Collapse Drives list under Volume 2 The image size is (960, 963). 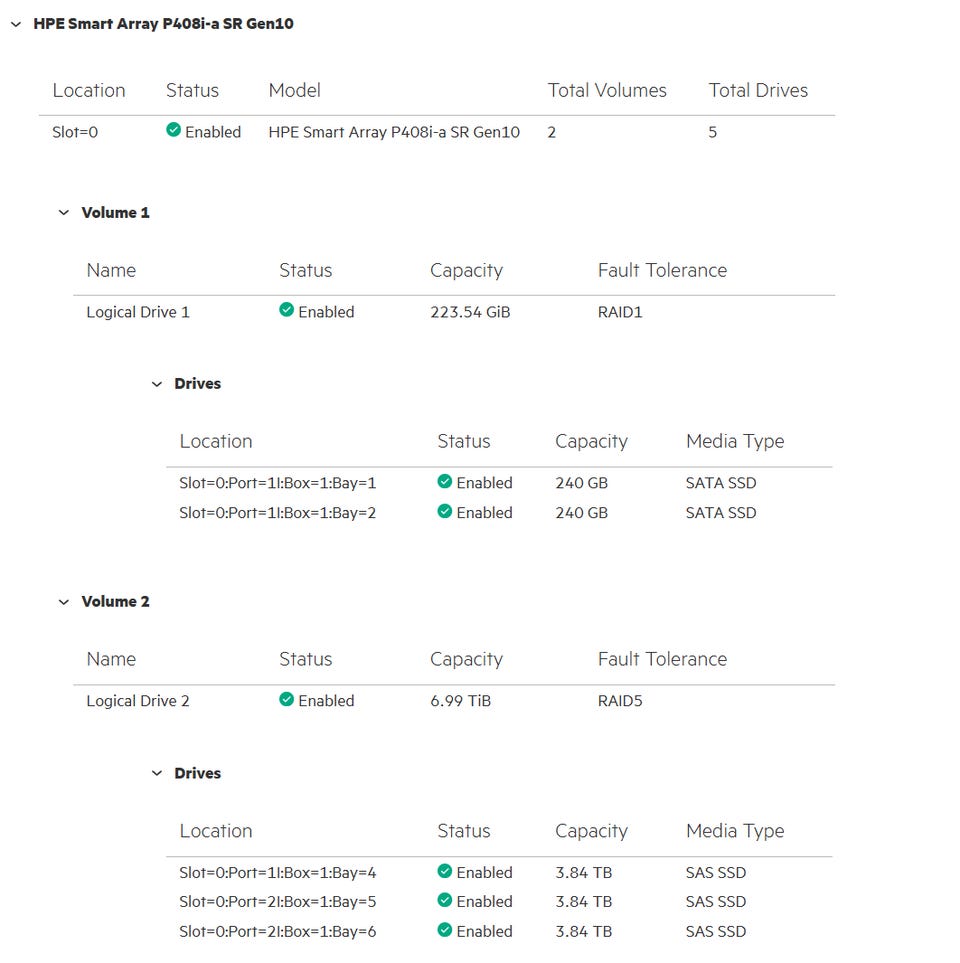tap(157, 773)
